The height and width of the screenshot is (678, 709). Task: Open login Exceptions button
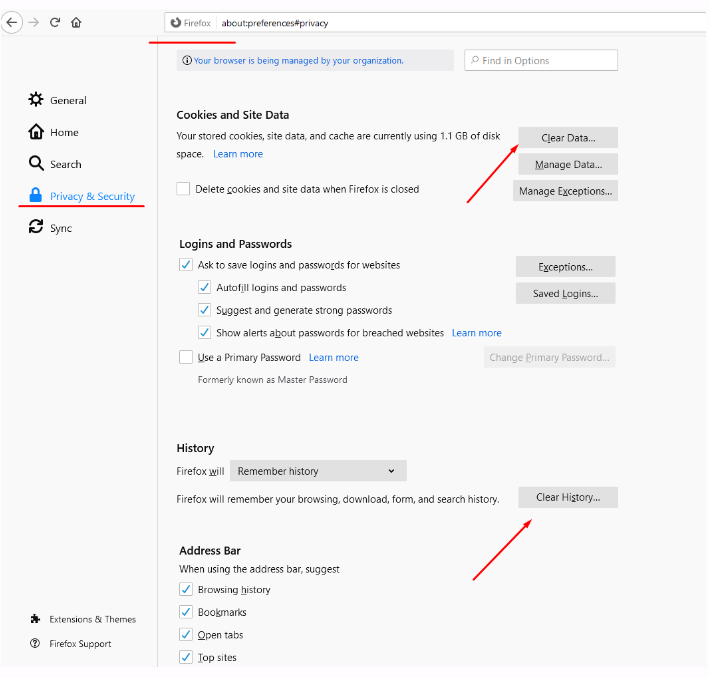(565, 267)
